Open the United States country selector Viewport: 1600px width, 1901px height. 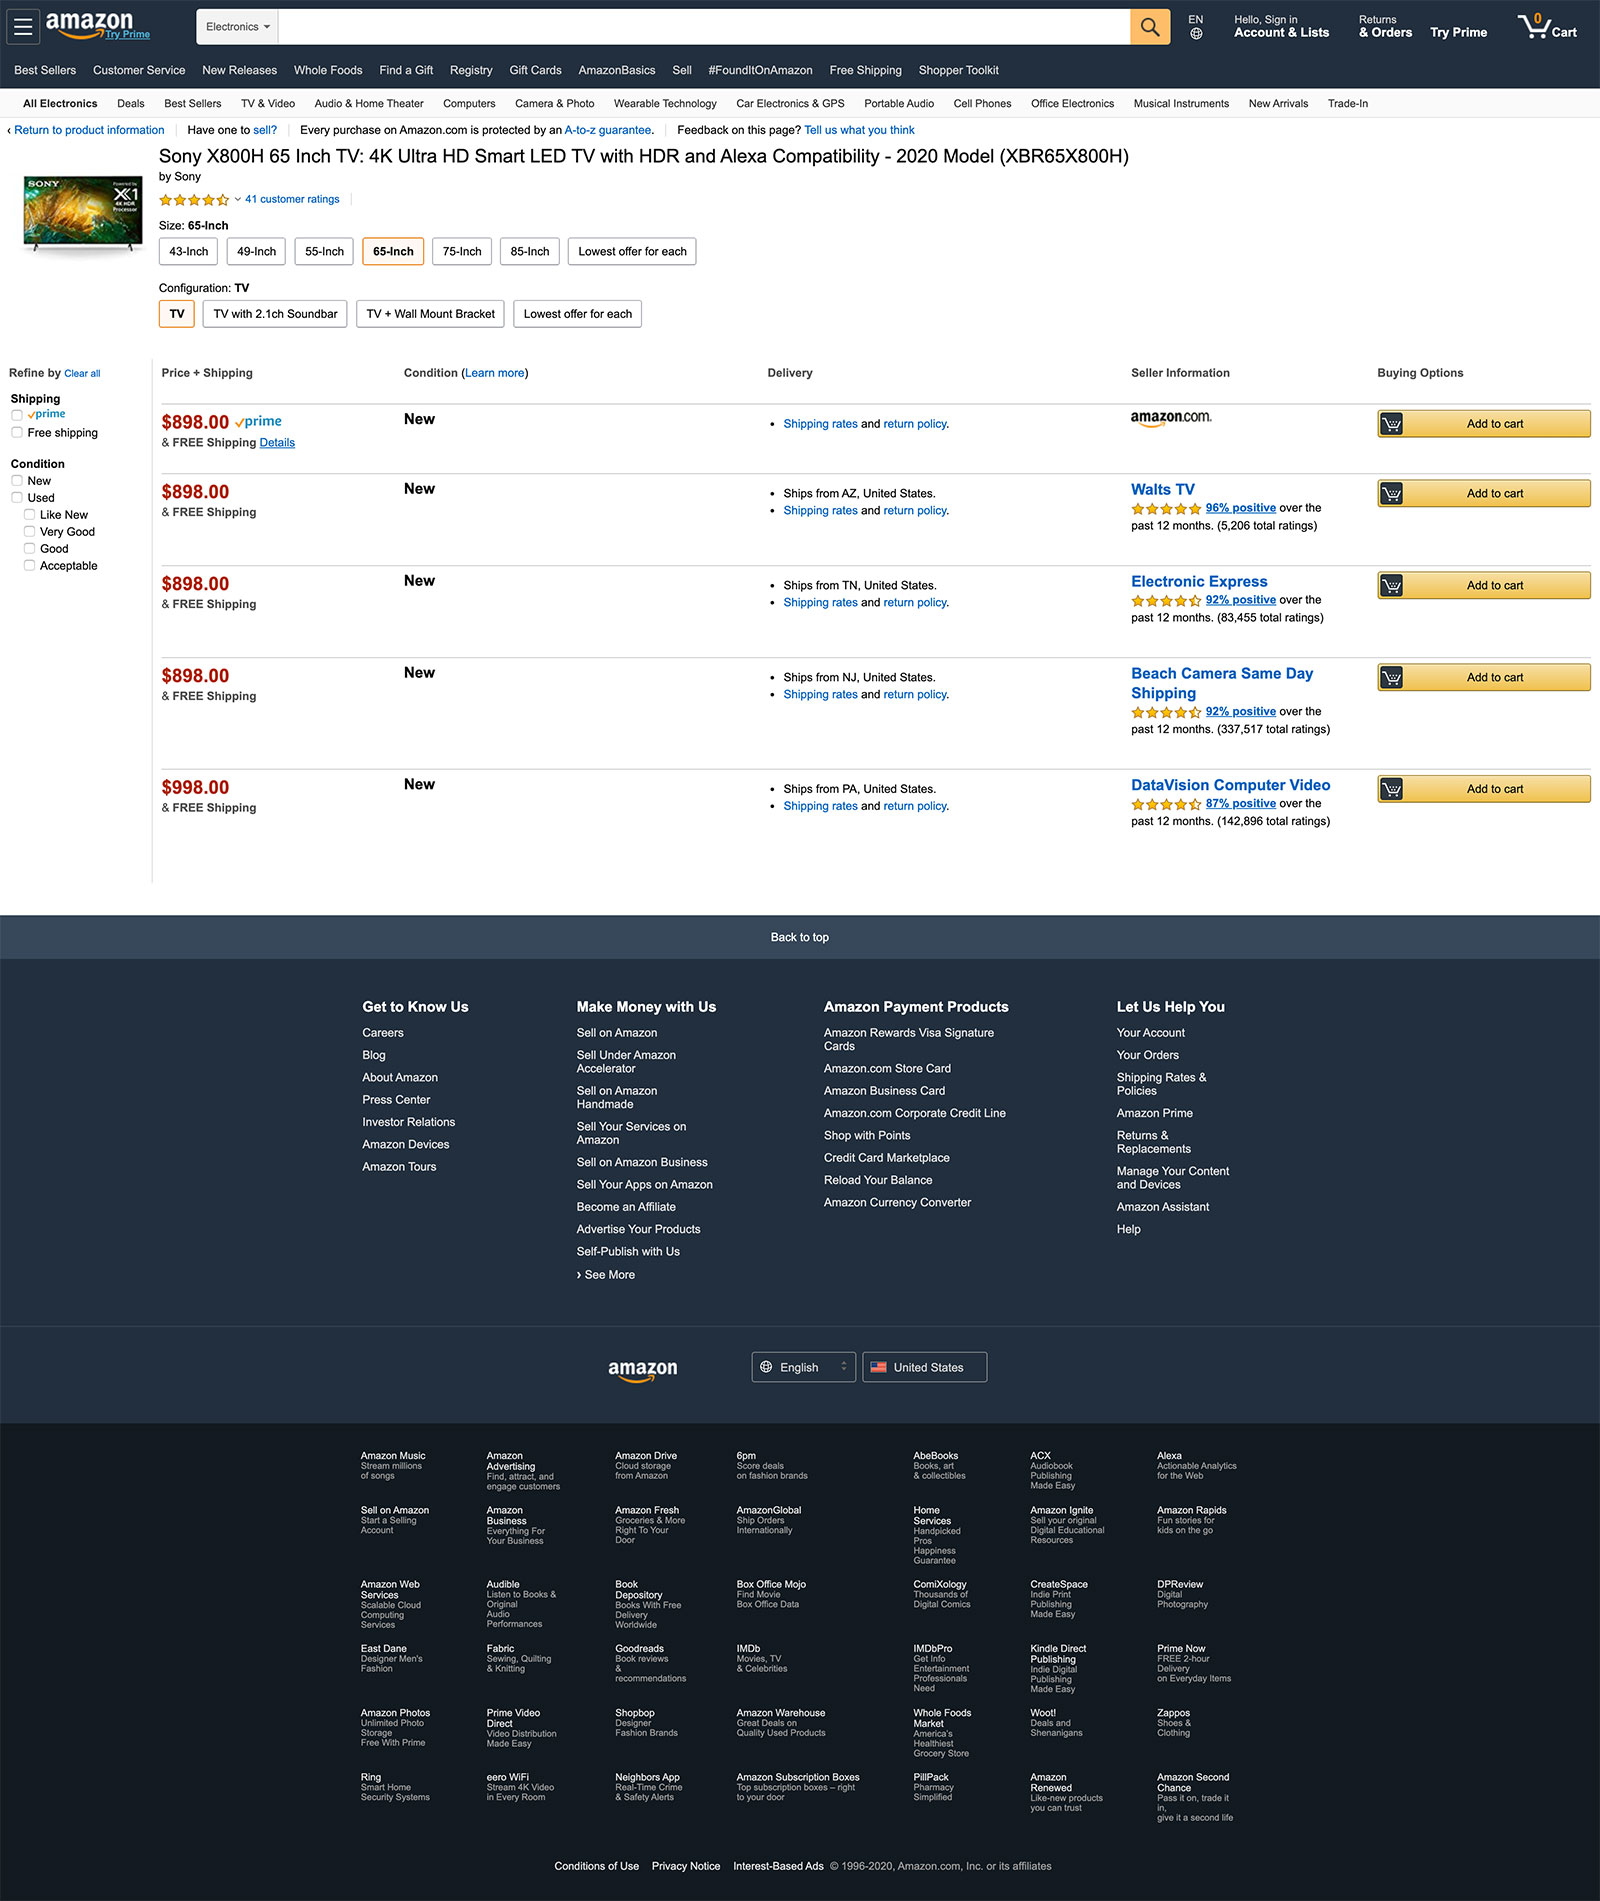[924, 1367]
